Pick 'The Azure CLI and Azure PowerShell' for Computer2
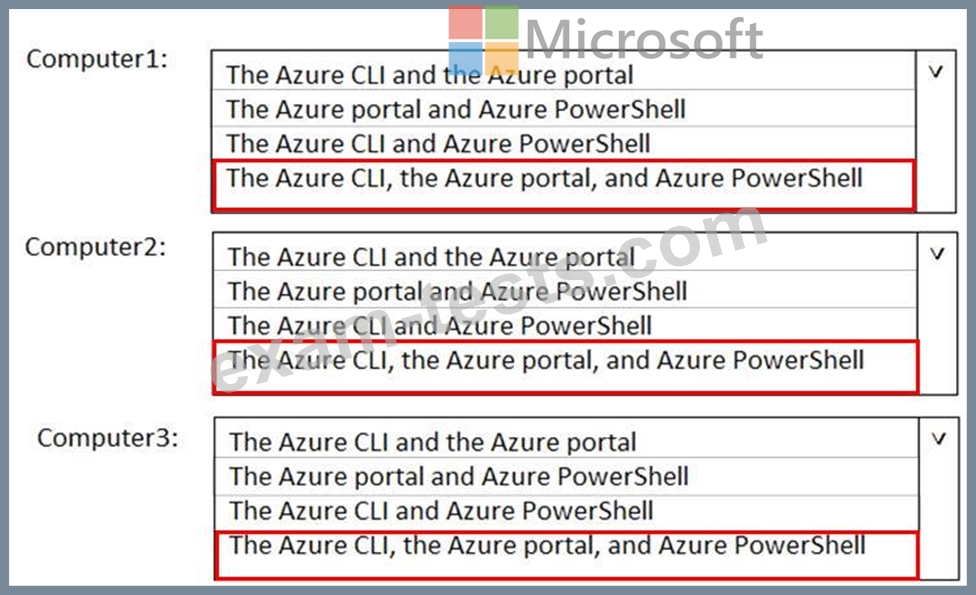Screen dimensions: 976x595 [x=439, y=325]
